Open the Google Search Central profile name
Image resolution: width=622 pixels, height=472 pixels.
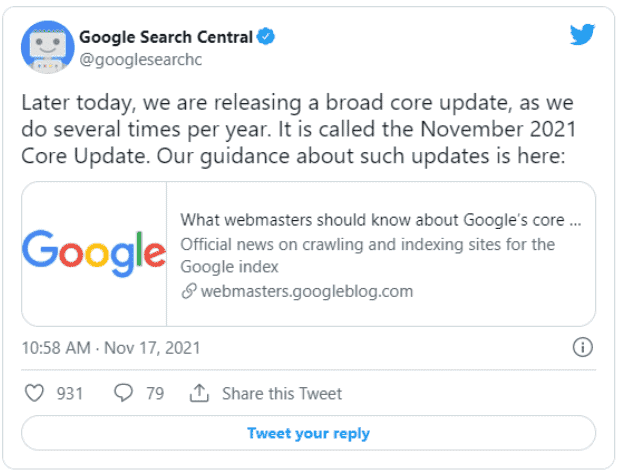165,37
